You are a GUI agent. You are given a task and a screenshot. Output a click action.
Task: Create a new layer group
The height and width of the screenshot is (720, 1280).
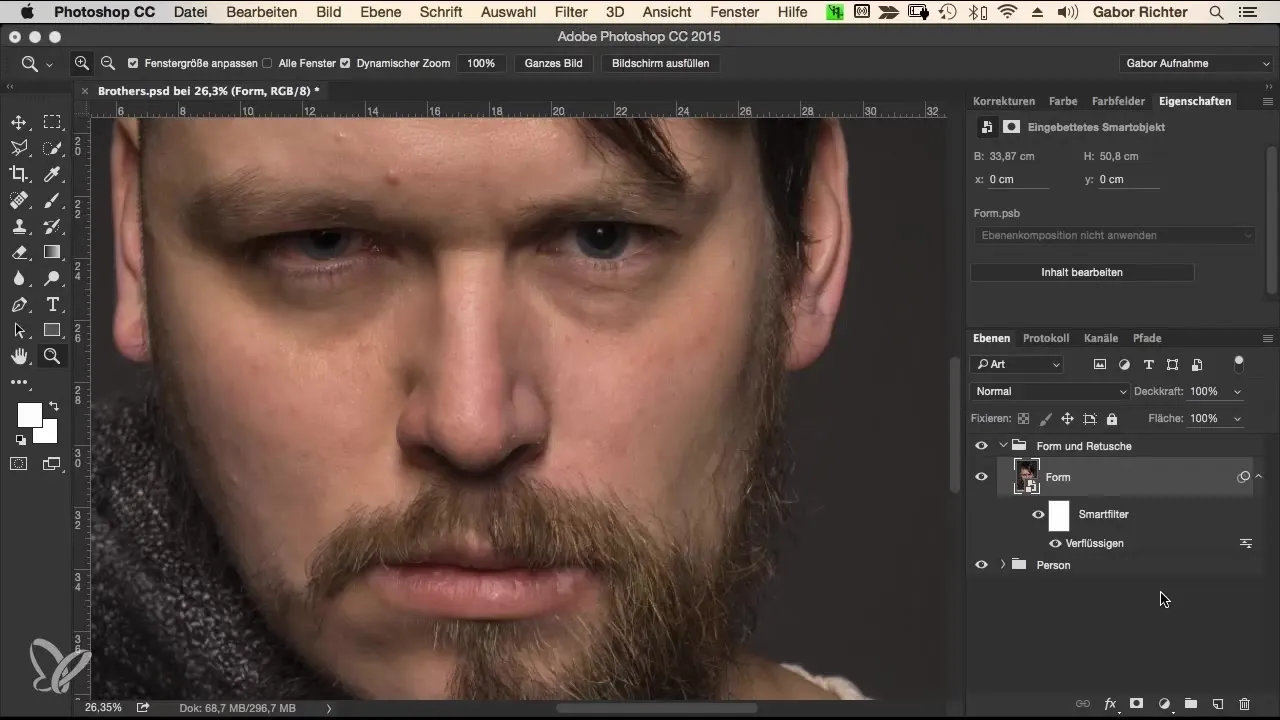(1191, 704)
